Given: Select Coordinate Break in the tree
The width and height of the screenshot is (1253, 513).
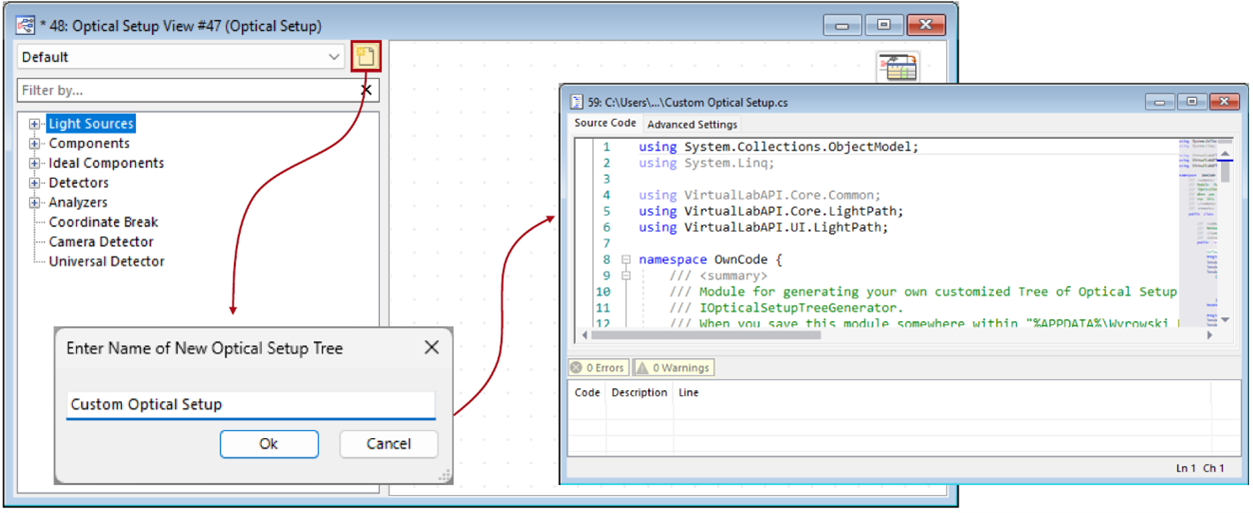Looking at the screenshot, I should point(103,222).
